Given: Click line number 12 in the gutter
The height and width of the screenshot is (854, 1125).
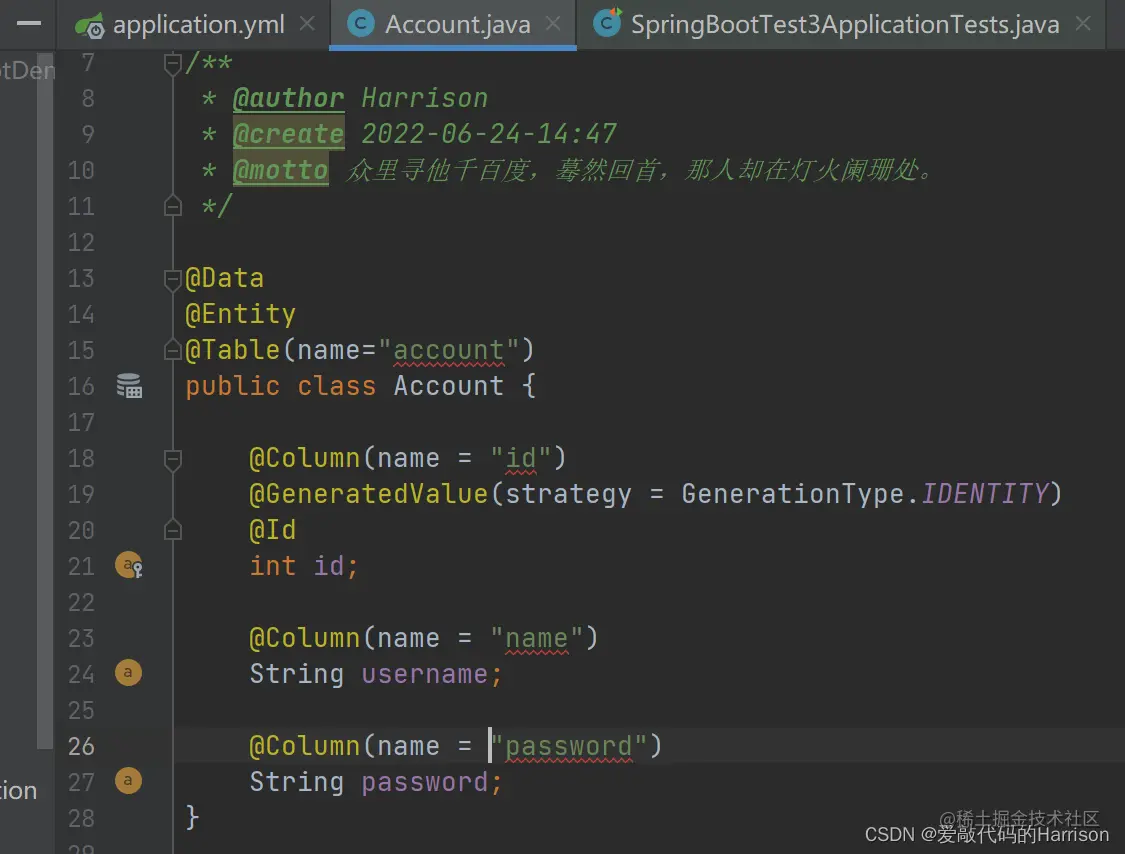Looking at the screenshot, I should [81, 243].
